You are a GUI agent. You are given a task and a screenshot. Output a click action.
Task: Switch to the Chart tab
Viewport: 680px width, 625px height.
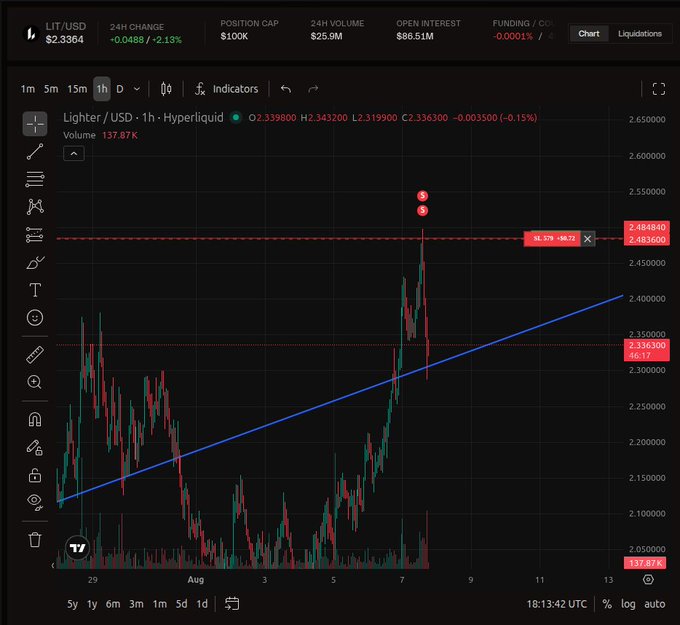pyautogui.click(x=588, y=33)
